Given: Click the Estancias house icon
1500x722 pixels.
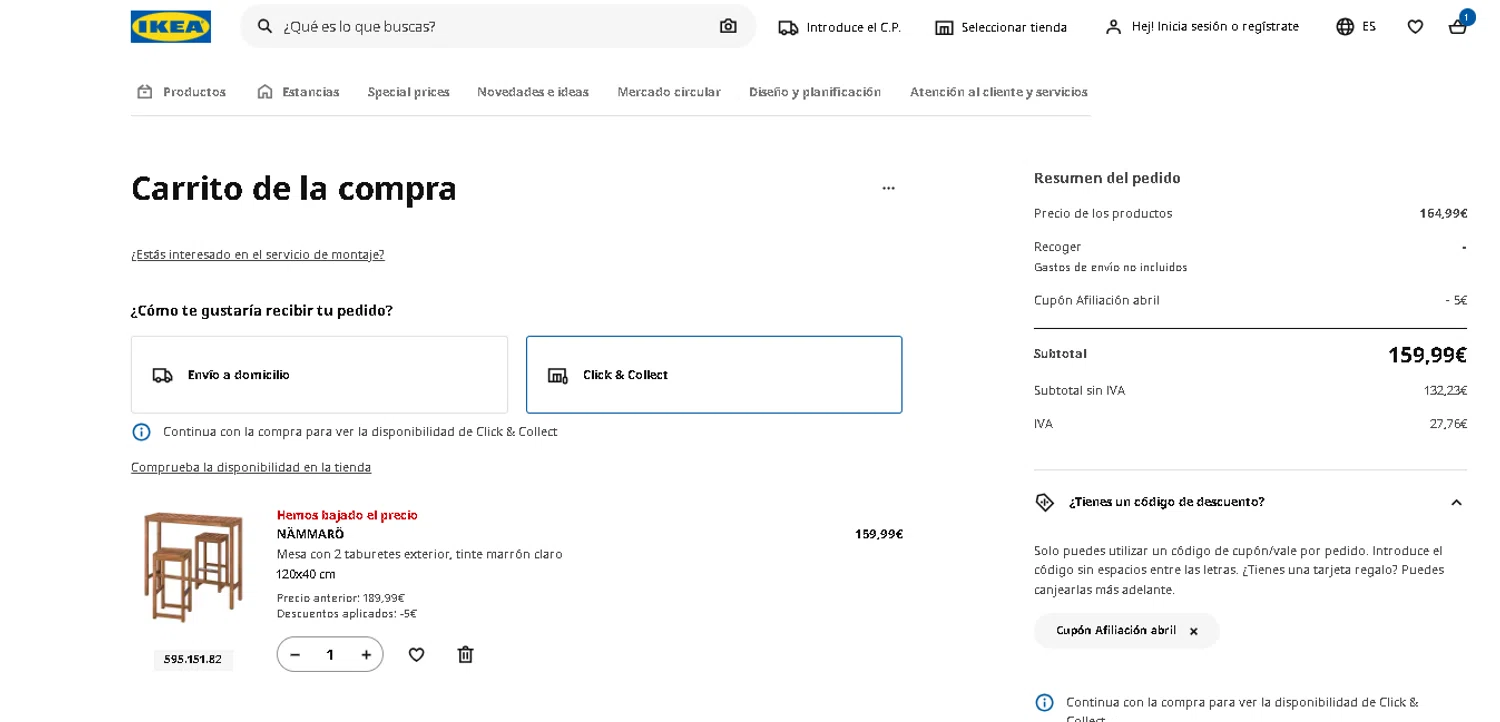Looking at the screenshot, I should [x=265, y=92].
